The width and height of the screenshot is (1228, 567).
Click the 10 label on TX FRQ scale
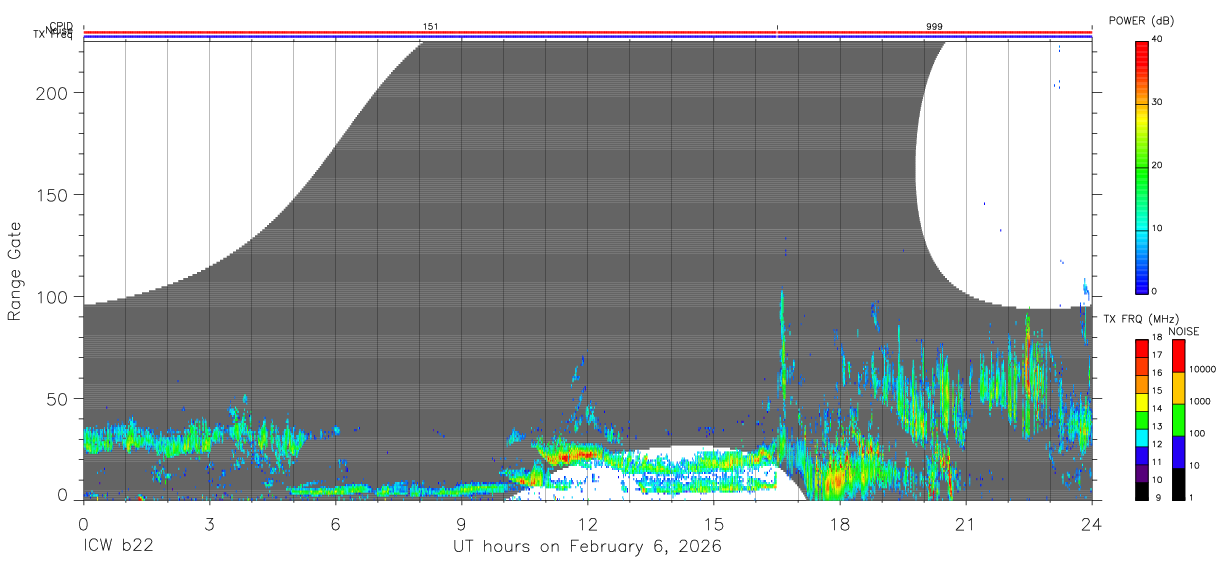coord(1157,480)
